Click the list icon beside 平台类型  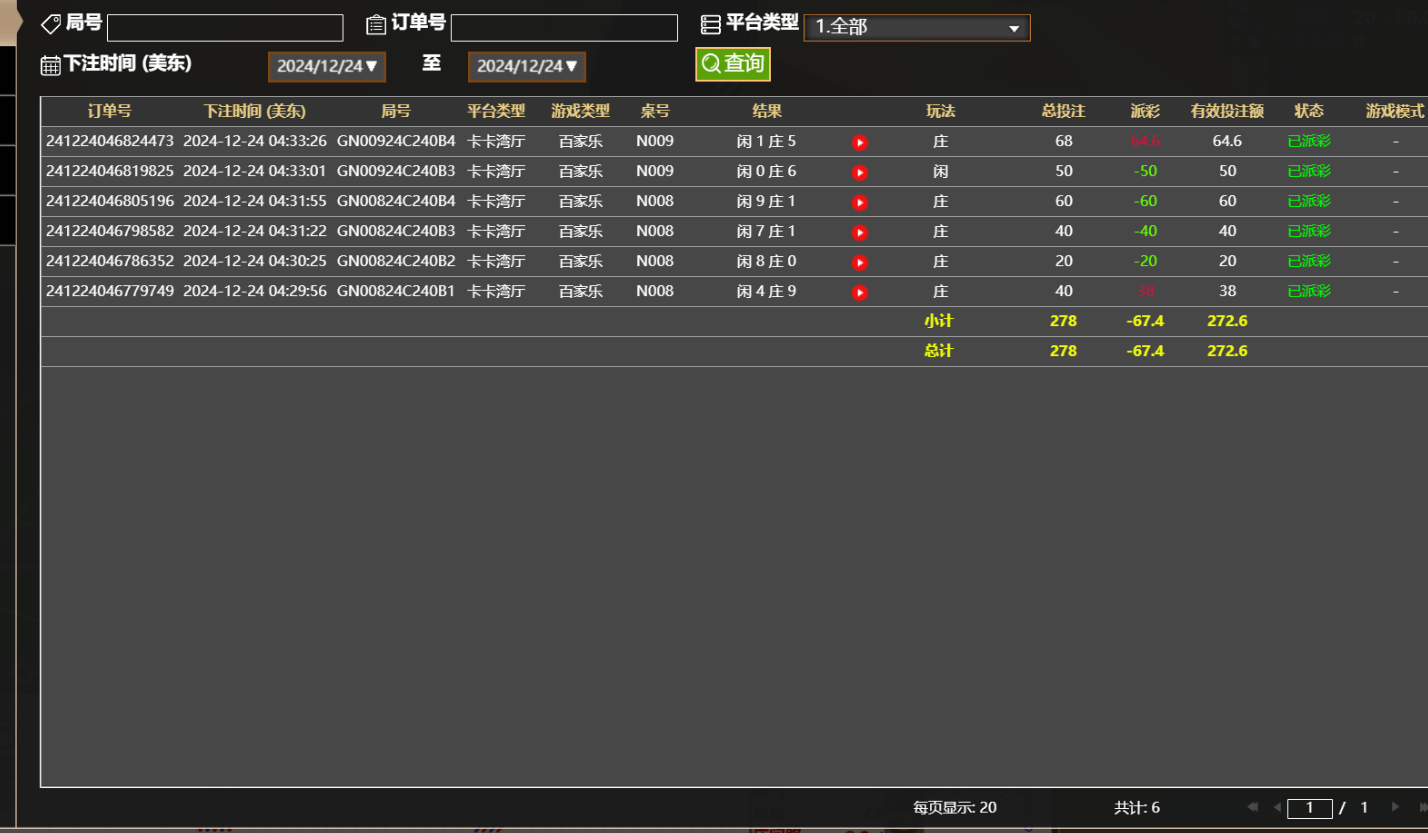(x=712, y=23)
